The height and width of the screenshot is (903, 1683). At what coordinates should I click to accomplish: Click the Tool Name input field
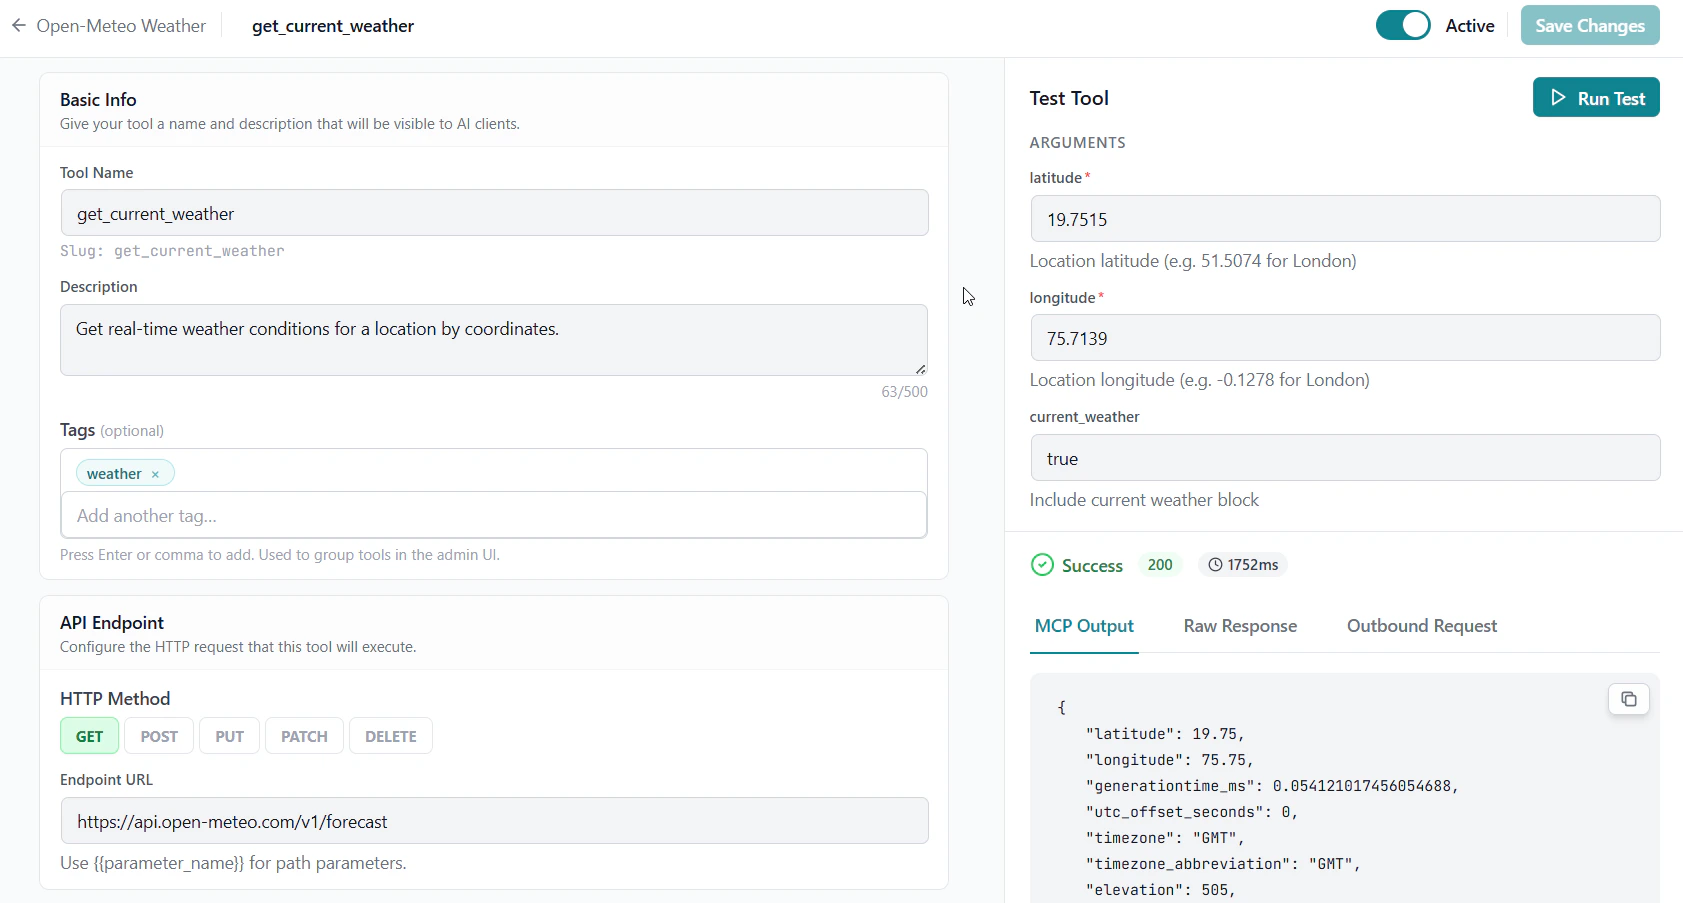point(494,213)
